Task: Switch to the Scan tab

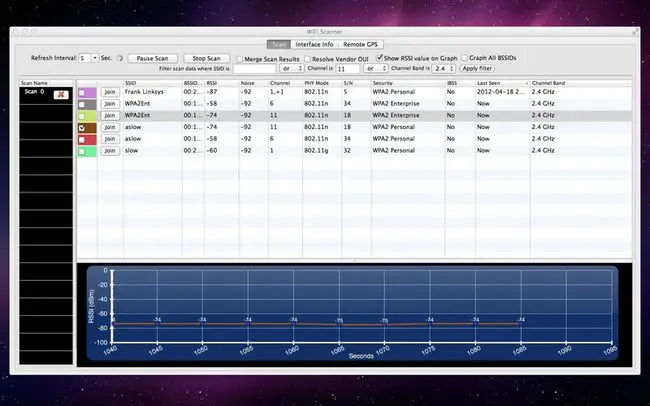Action: [279, 44]
